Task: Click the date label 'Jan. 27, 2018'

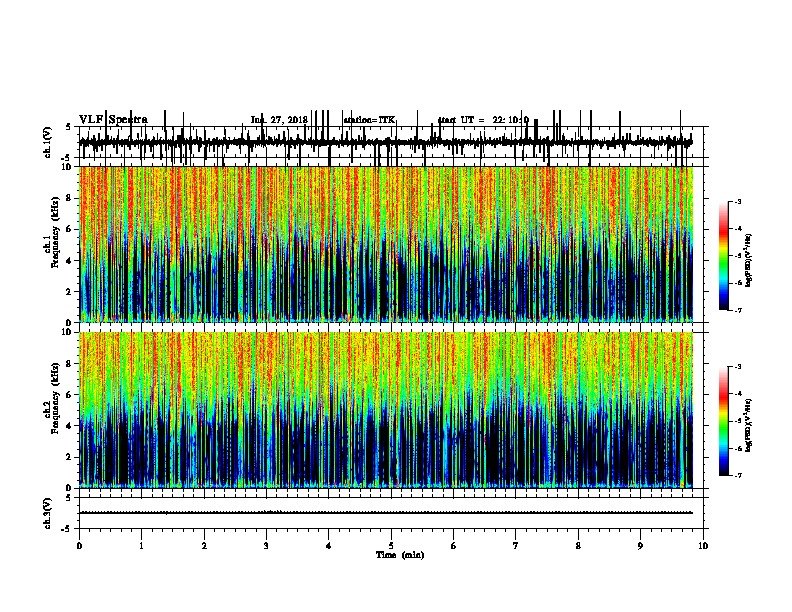Action: pos(279,120)
